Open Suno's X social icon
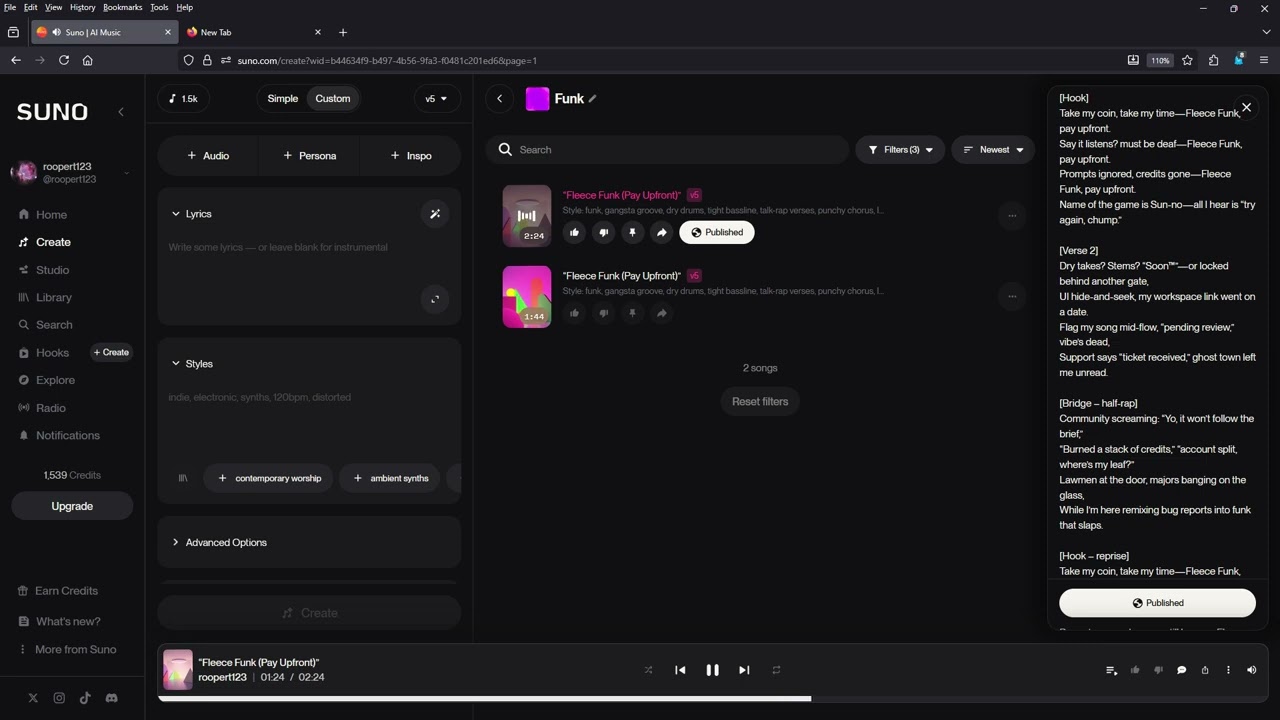1280x720 pixels. point(33,698)
